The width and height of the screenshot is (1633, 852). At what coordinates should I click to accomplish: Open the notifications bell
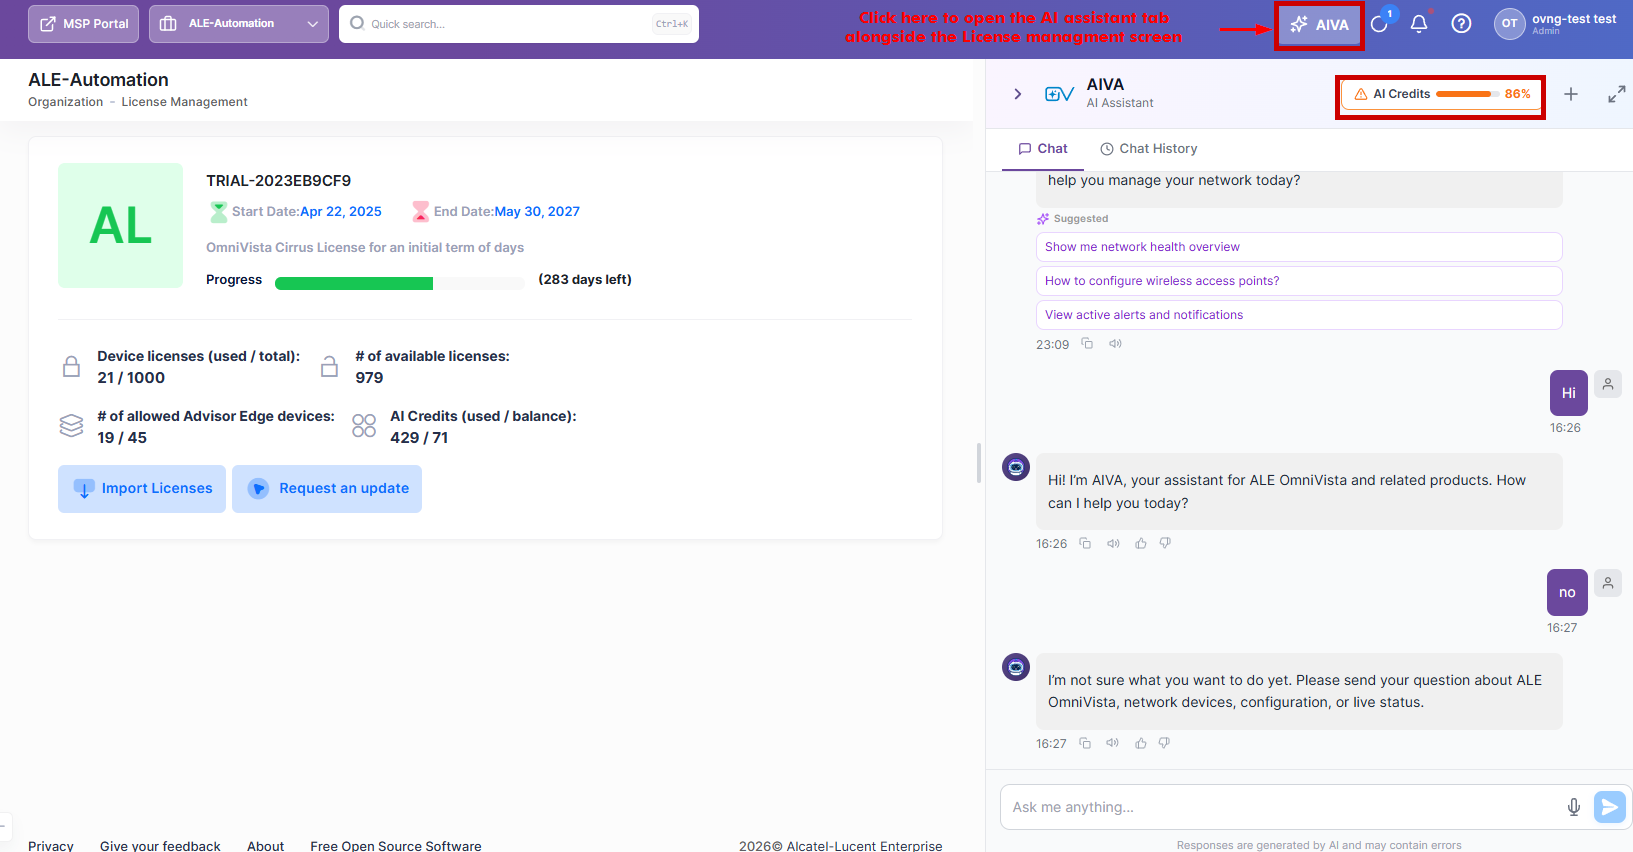click(1419, 23)
